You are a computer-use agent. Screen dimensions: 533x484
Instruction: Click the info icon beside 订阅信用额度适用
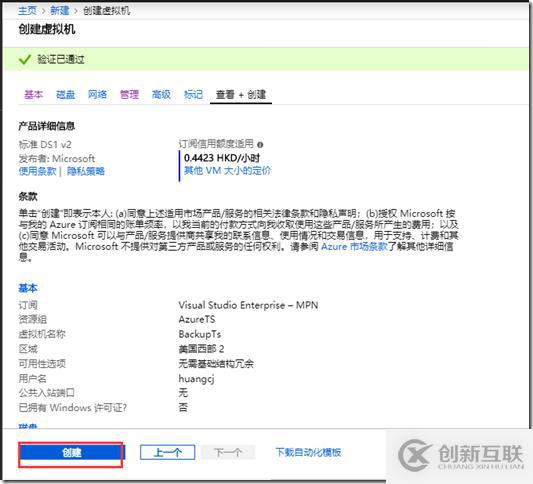tap(260, 144)
